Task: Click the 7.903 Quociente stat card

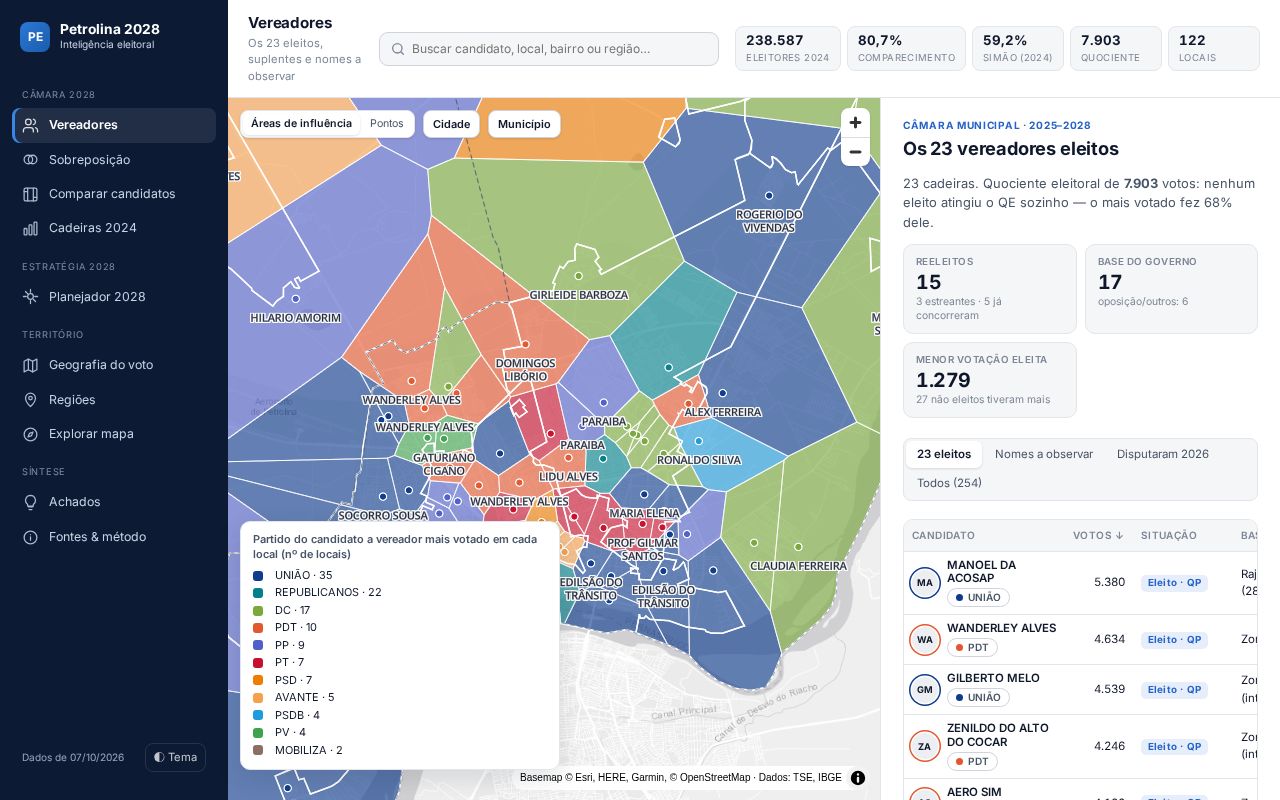Action: click(x=1116, y=48)
